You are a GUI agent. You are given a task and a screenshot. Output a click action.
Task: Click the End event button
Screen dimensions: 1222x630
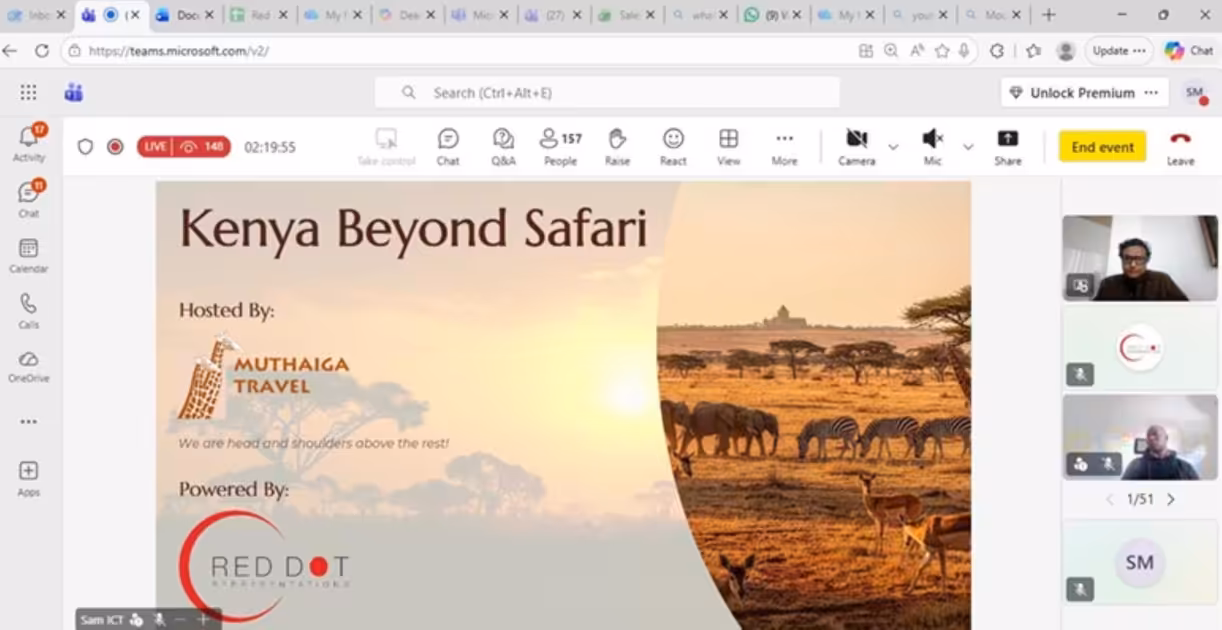[x=1101, y=146]
